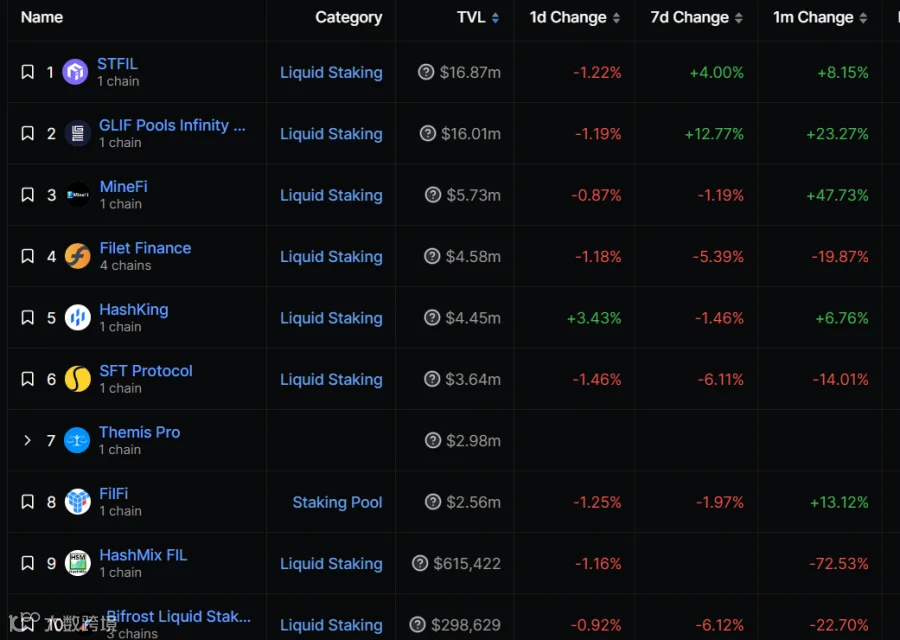
Task: Expand the Themis Pro row
Action: tap(27, 440)
